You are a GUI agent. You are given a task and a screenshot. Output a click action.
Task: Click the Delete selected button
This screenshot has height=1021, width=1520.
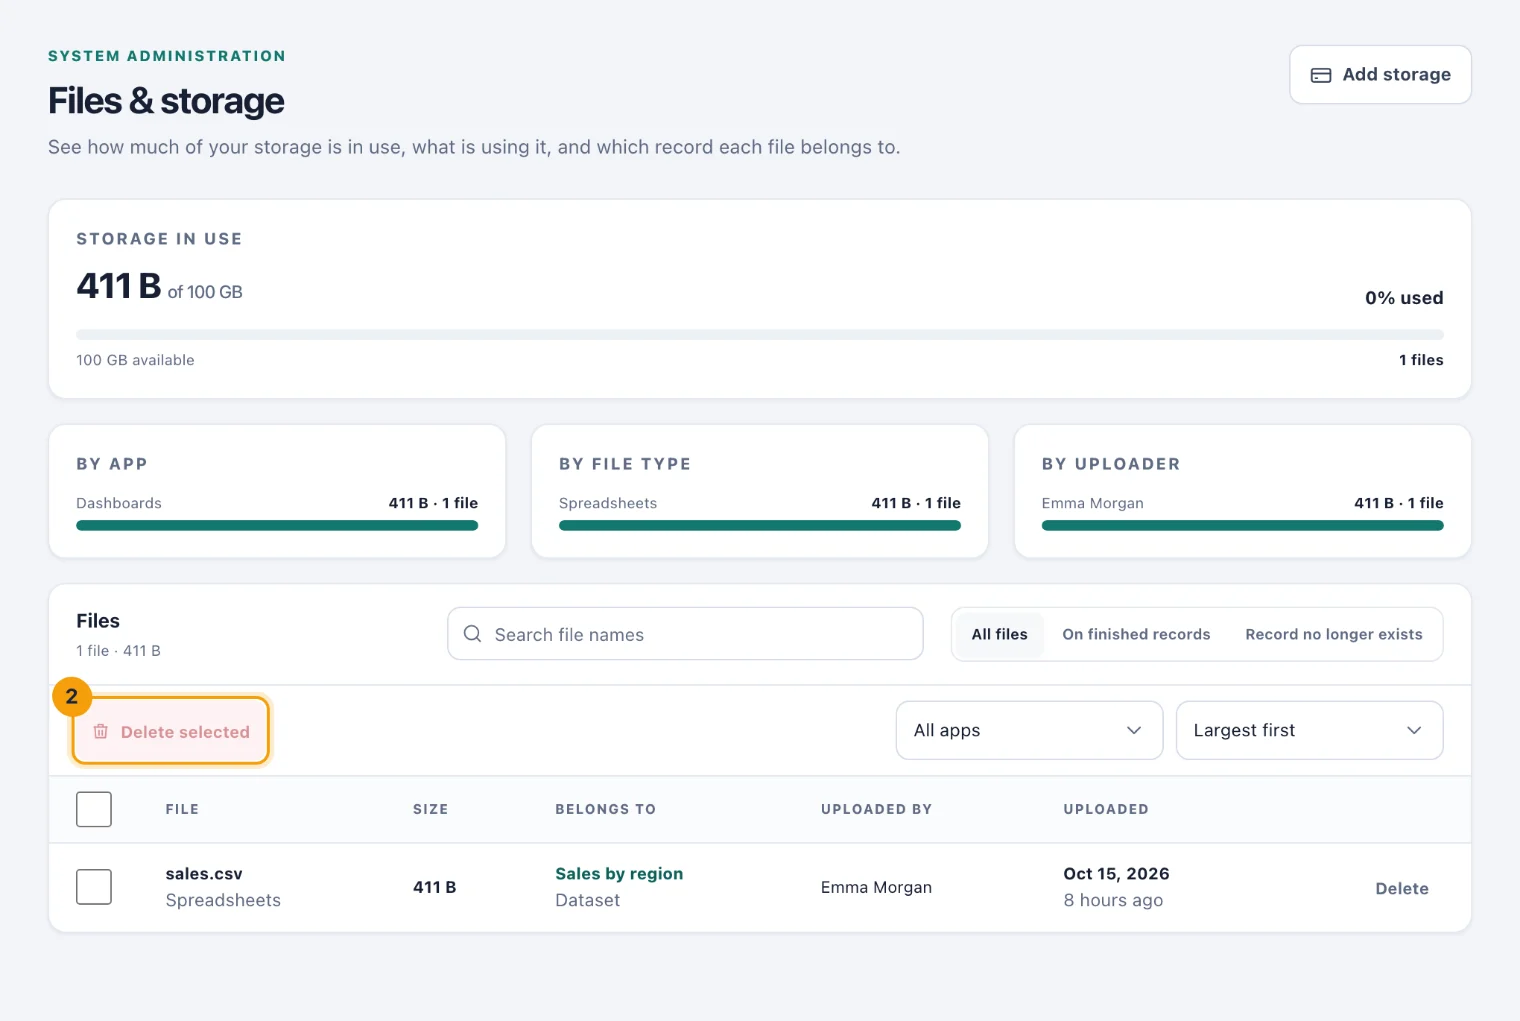pyautogui.click(x=170, y=731)
